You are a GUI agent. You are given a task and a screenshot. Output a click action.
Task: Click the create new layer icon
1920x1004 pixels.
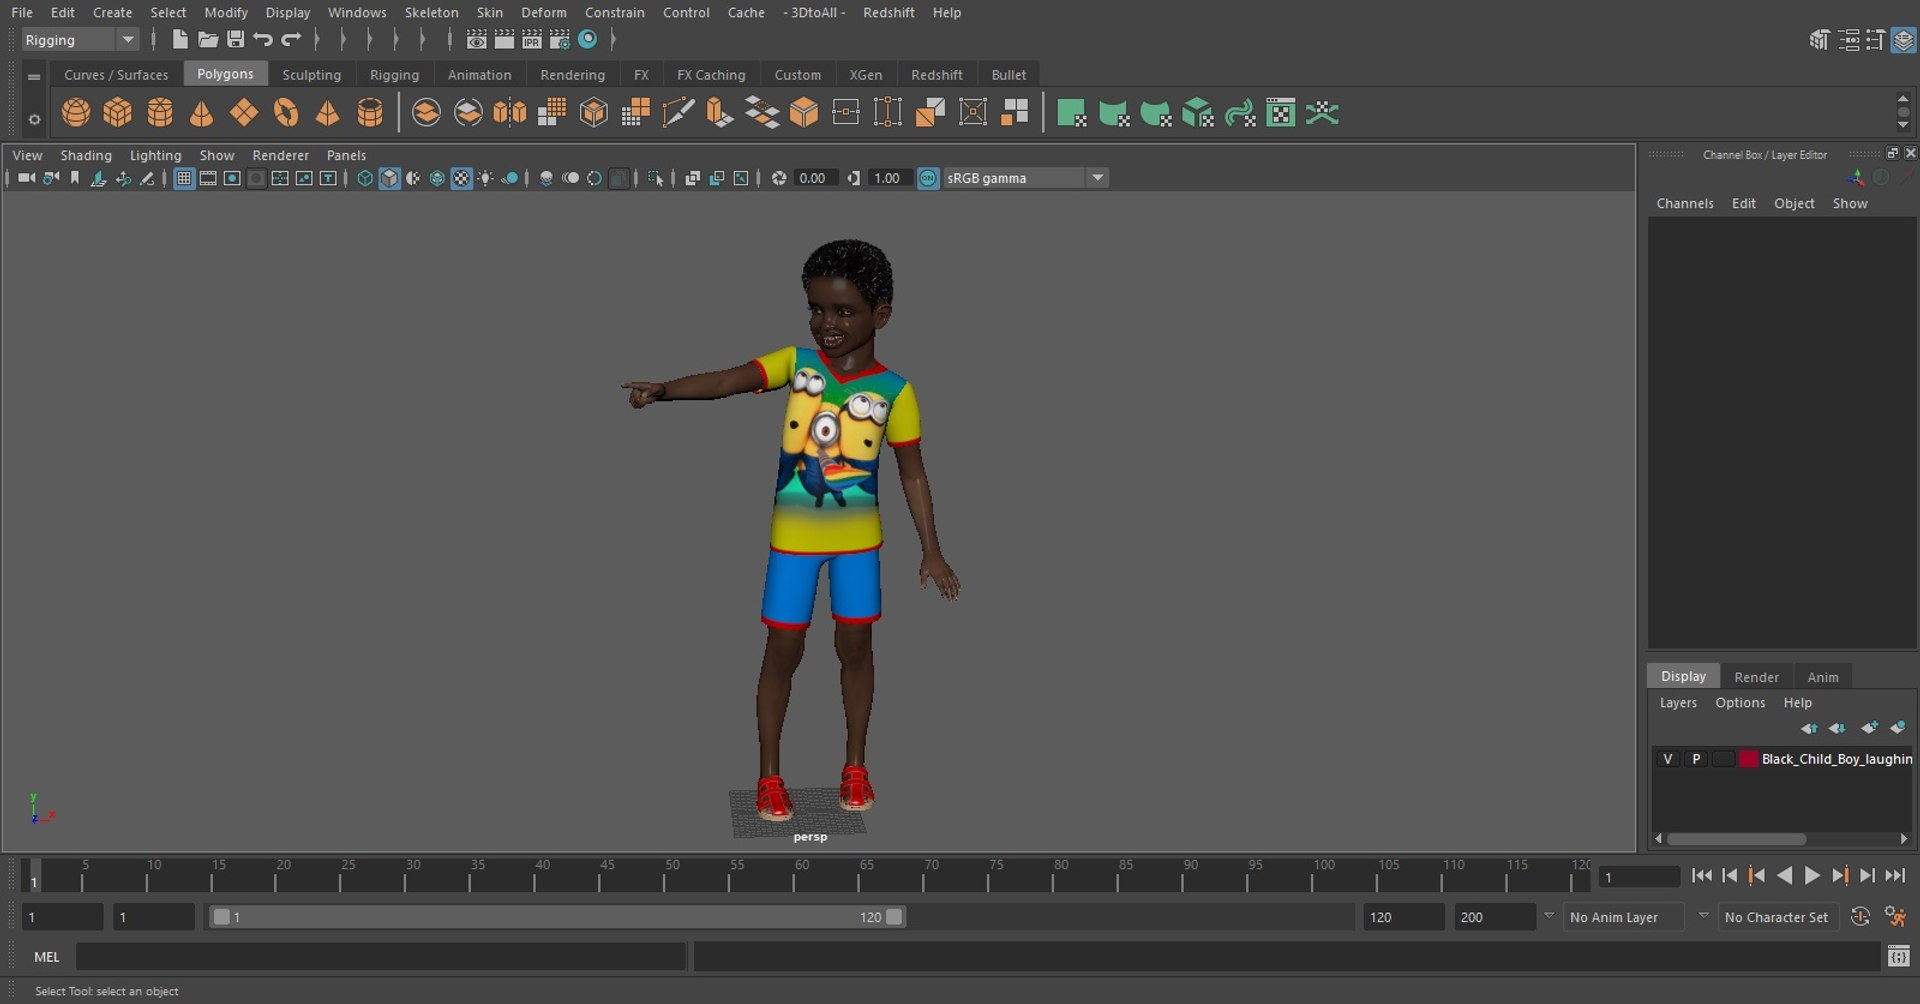coord(1869,728)
